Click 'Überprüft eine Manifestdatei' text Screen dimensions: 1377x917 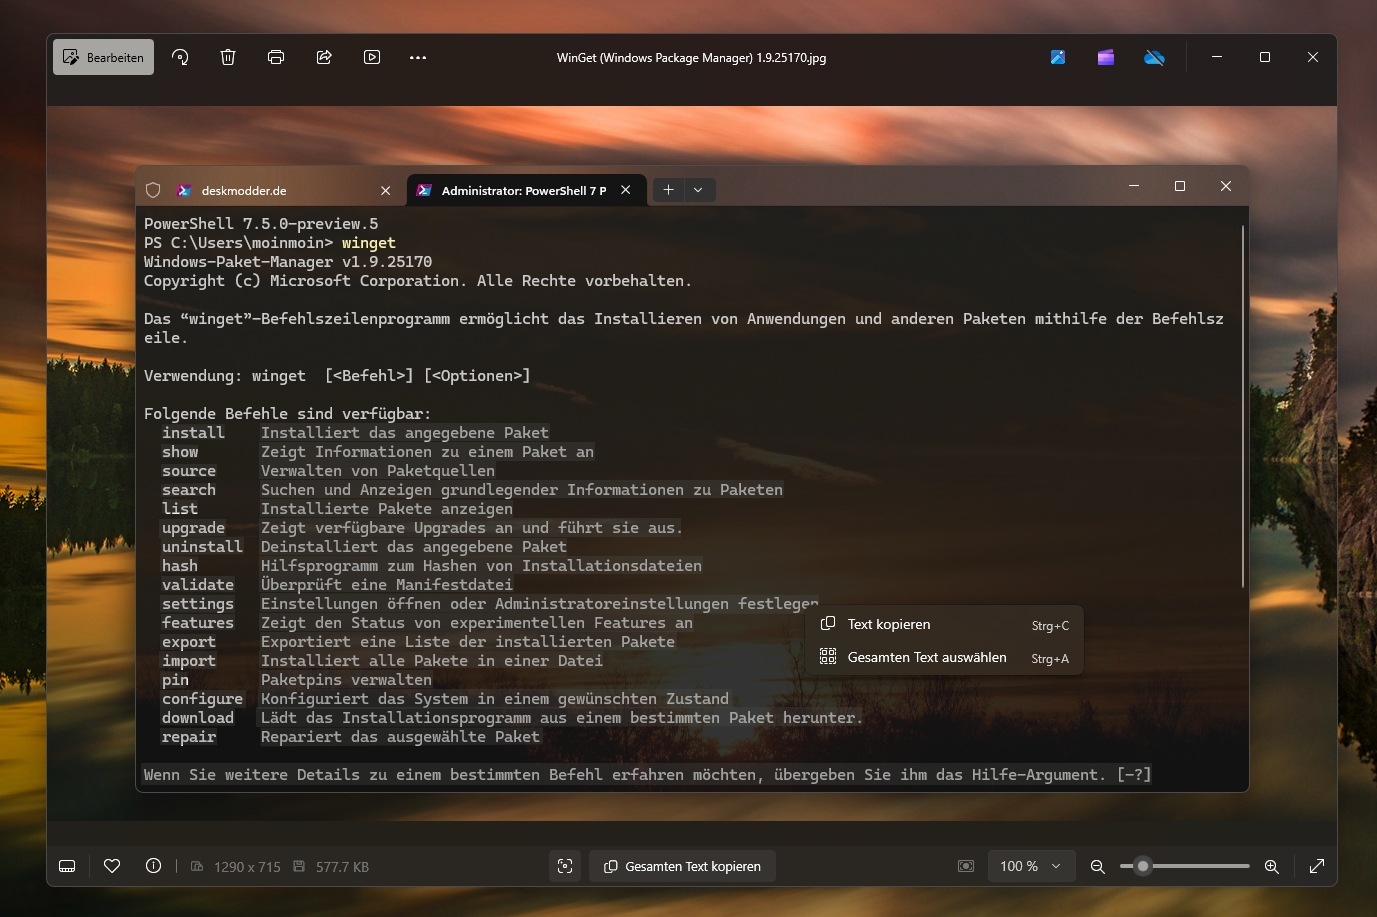pyautogui.click(x=386, y=585)
